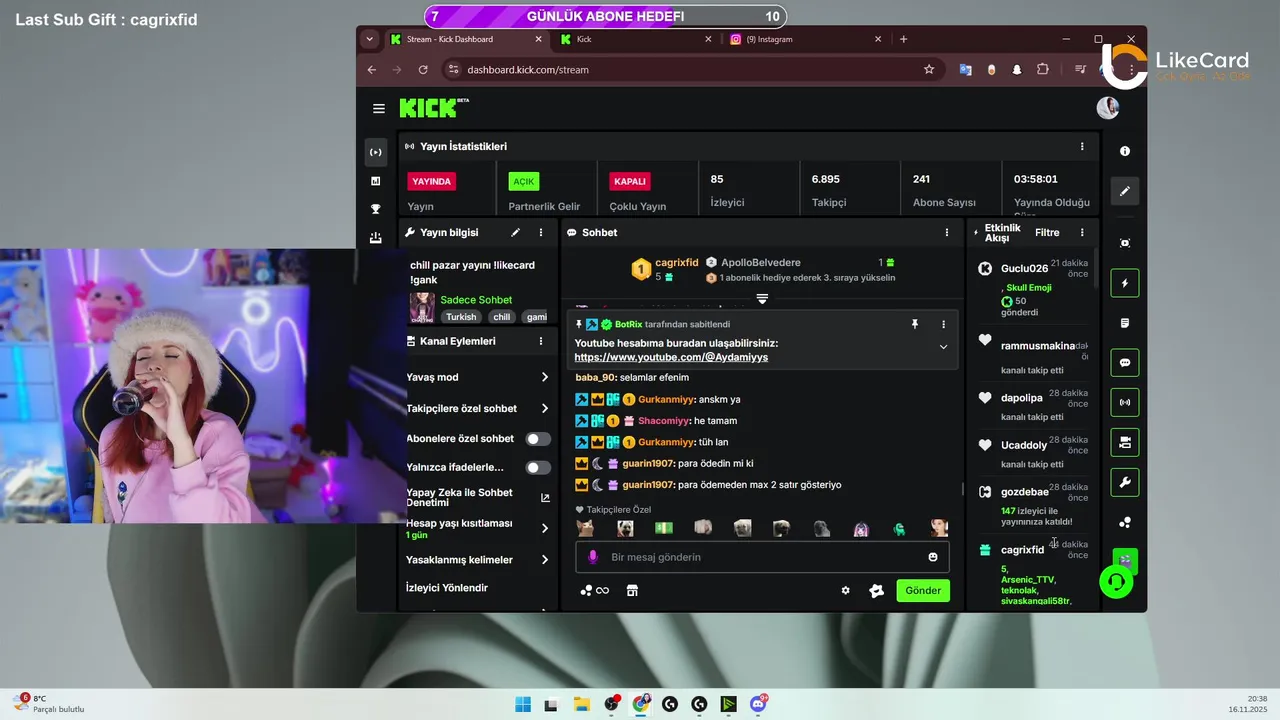Viewport: 1280px width, 720px height.
Task: Open browser extensions puzzle icon
Action: click(1043, 70)
